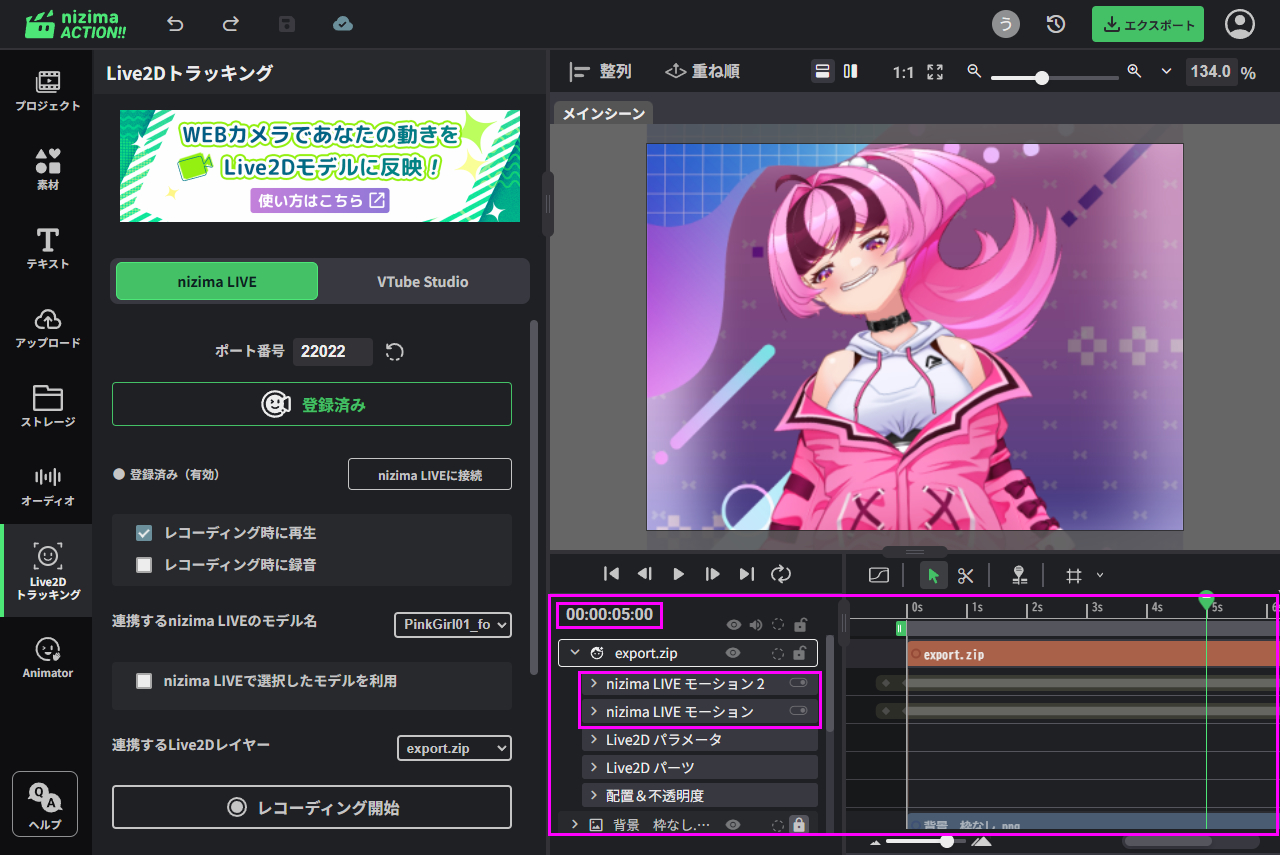Screen dimensions: 1280x855
Task: Toggle visibility of export.zip layer
Action: (x=733, y=653)
